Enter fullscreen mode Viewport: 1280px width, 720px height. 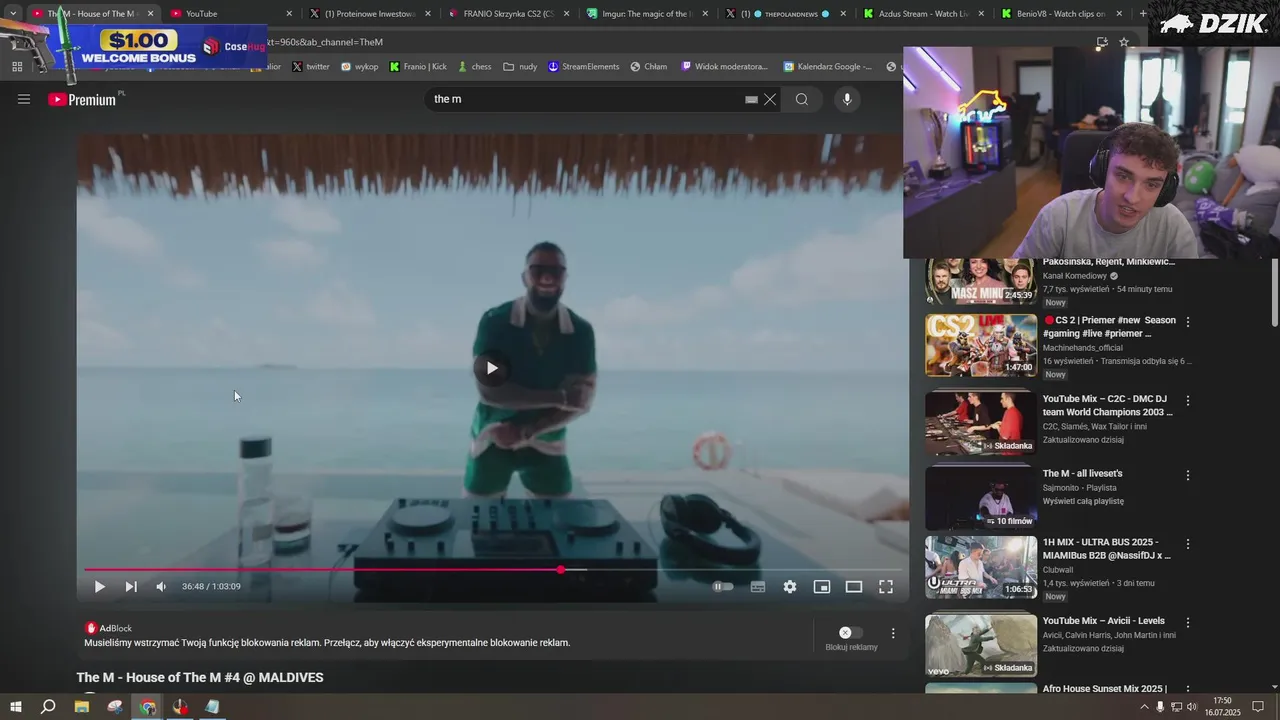(x=886, y=587)
